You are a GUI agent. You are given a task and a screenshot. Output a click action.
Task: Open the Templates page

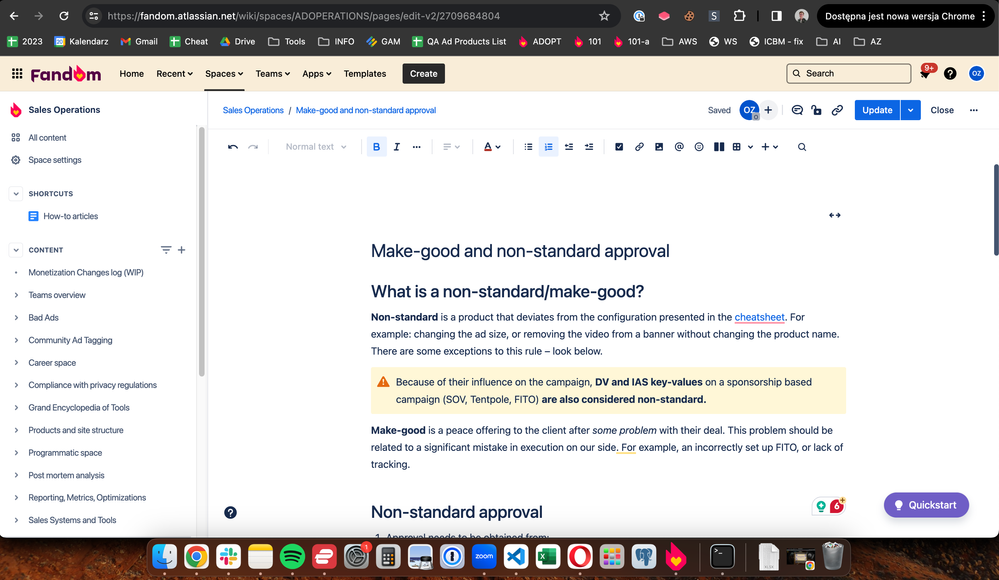pos(364,73)
